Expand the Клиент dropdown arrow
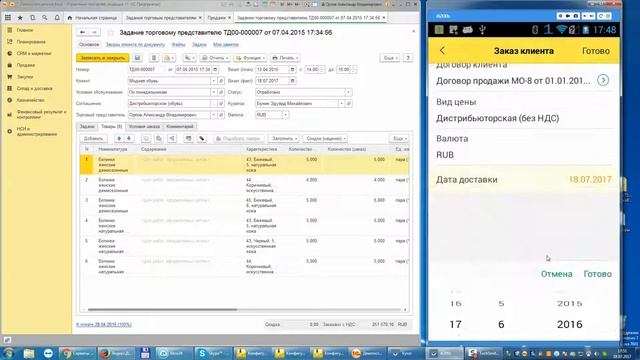The height and width of the screenshot is (360, 640). pos(213,81)
